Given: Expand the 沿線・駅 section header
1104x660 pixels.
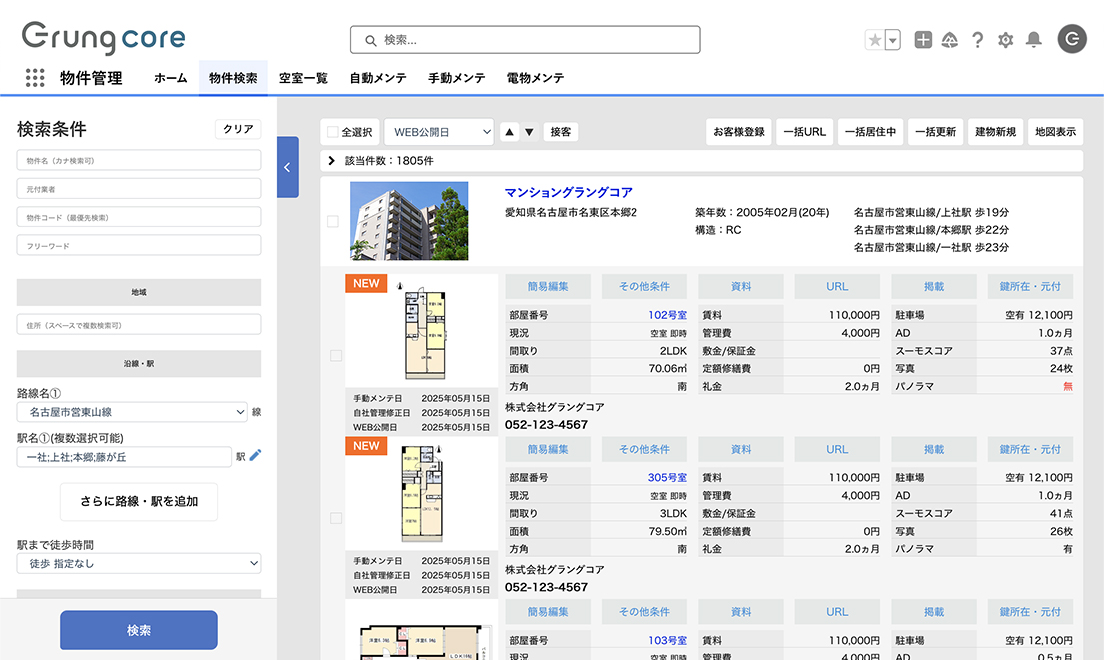Looking at the screenshot, I should [x=139, y=363].
